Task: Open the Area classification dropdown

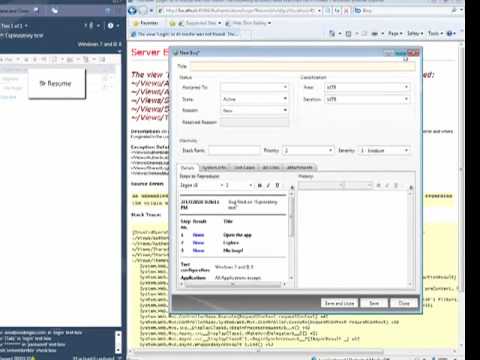Action: [x=367, y=87]
